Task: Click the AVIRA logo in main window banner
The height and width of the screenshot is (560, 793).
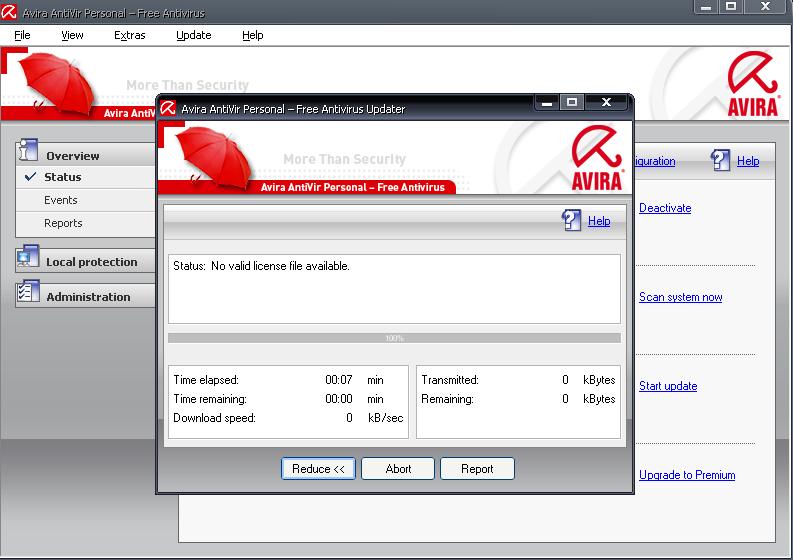Action: (753, 84)
